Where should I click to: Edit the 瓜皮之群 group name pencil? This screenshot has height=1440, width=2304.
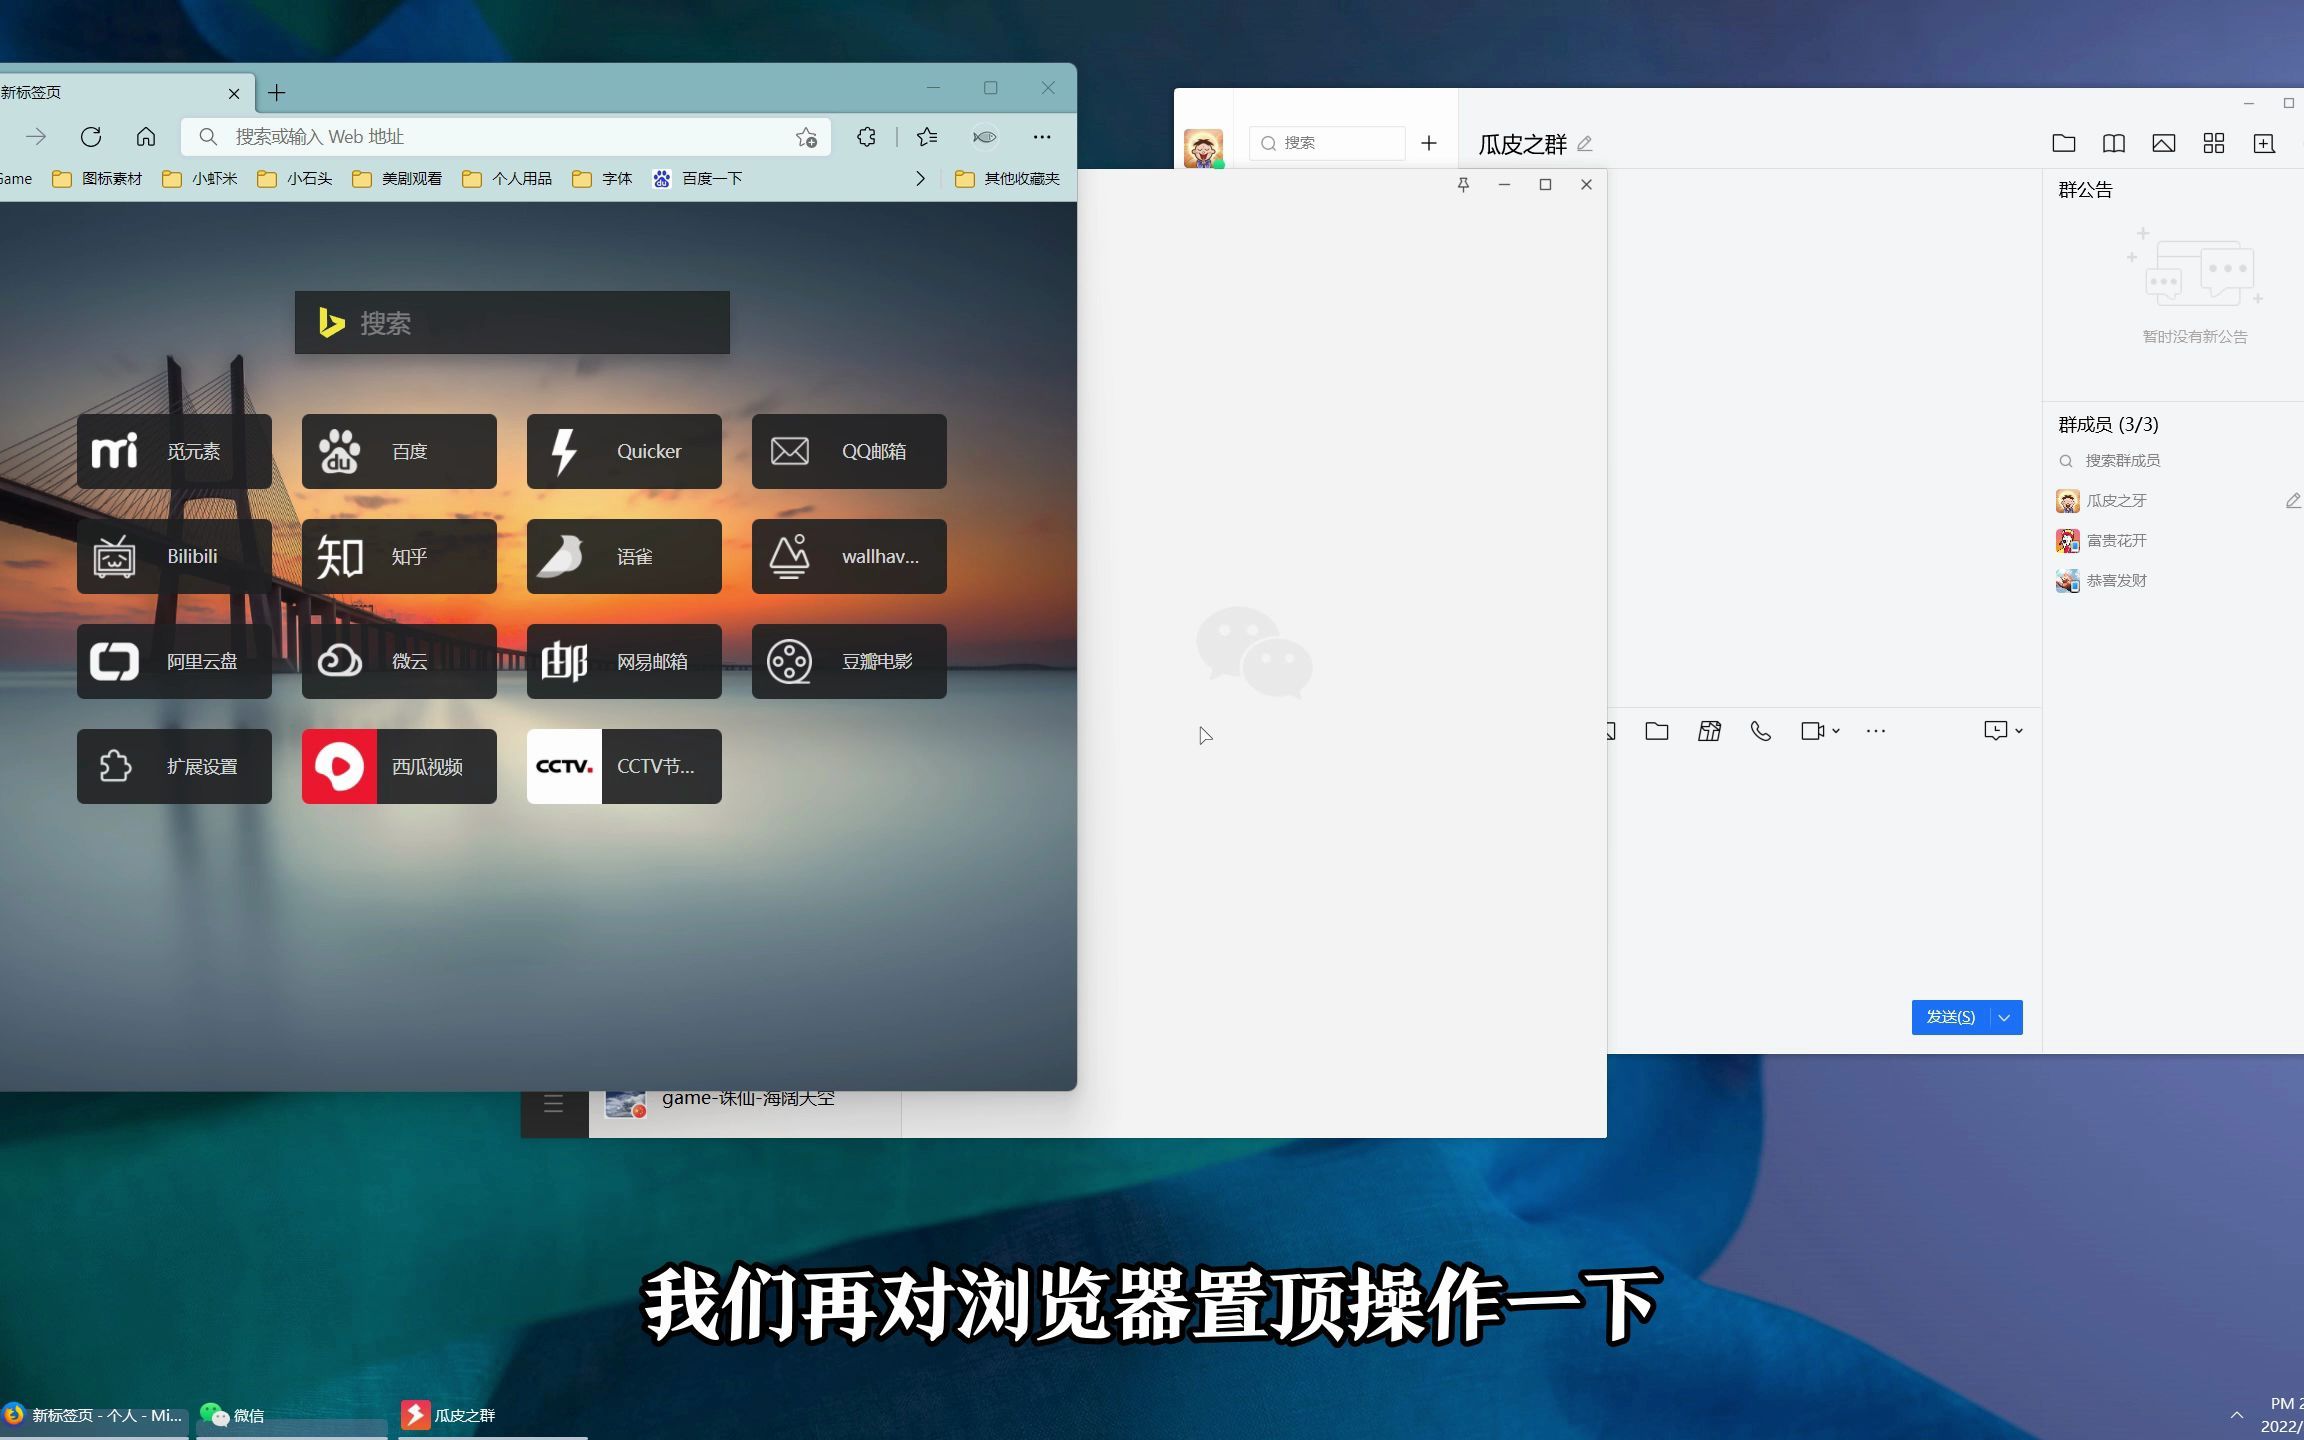point(1585,144)
